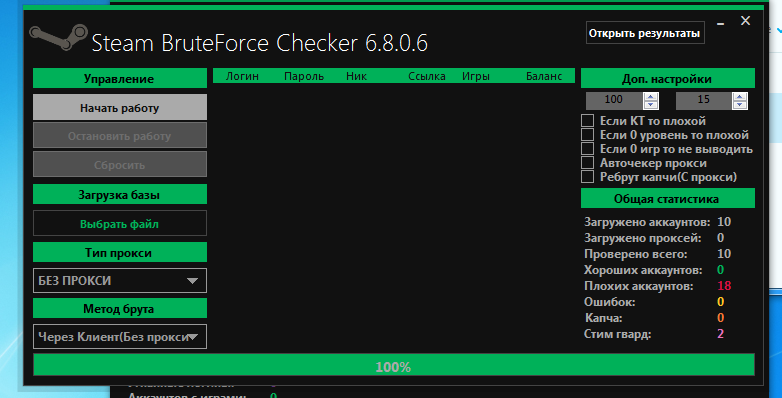Click the Загрузка базы section header
782x398 pixels.
(120, 195)
